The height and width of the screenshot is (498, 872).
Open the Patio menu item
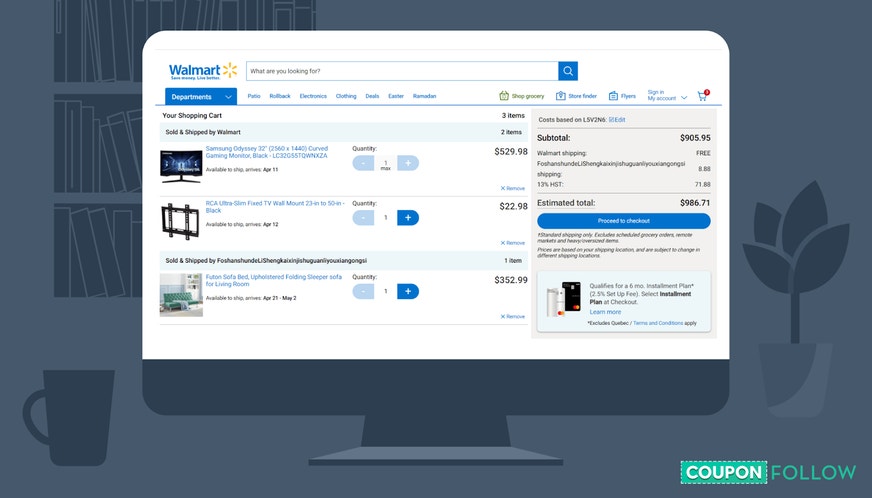click(254, 96)
